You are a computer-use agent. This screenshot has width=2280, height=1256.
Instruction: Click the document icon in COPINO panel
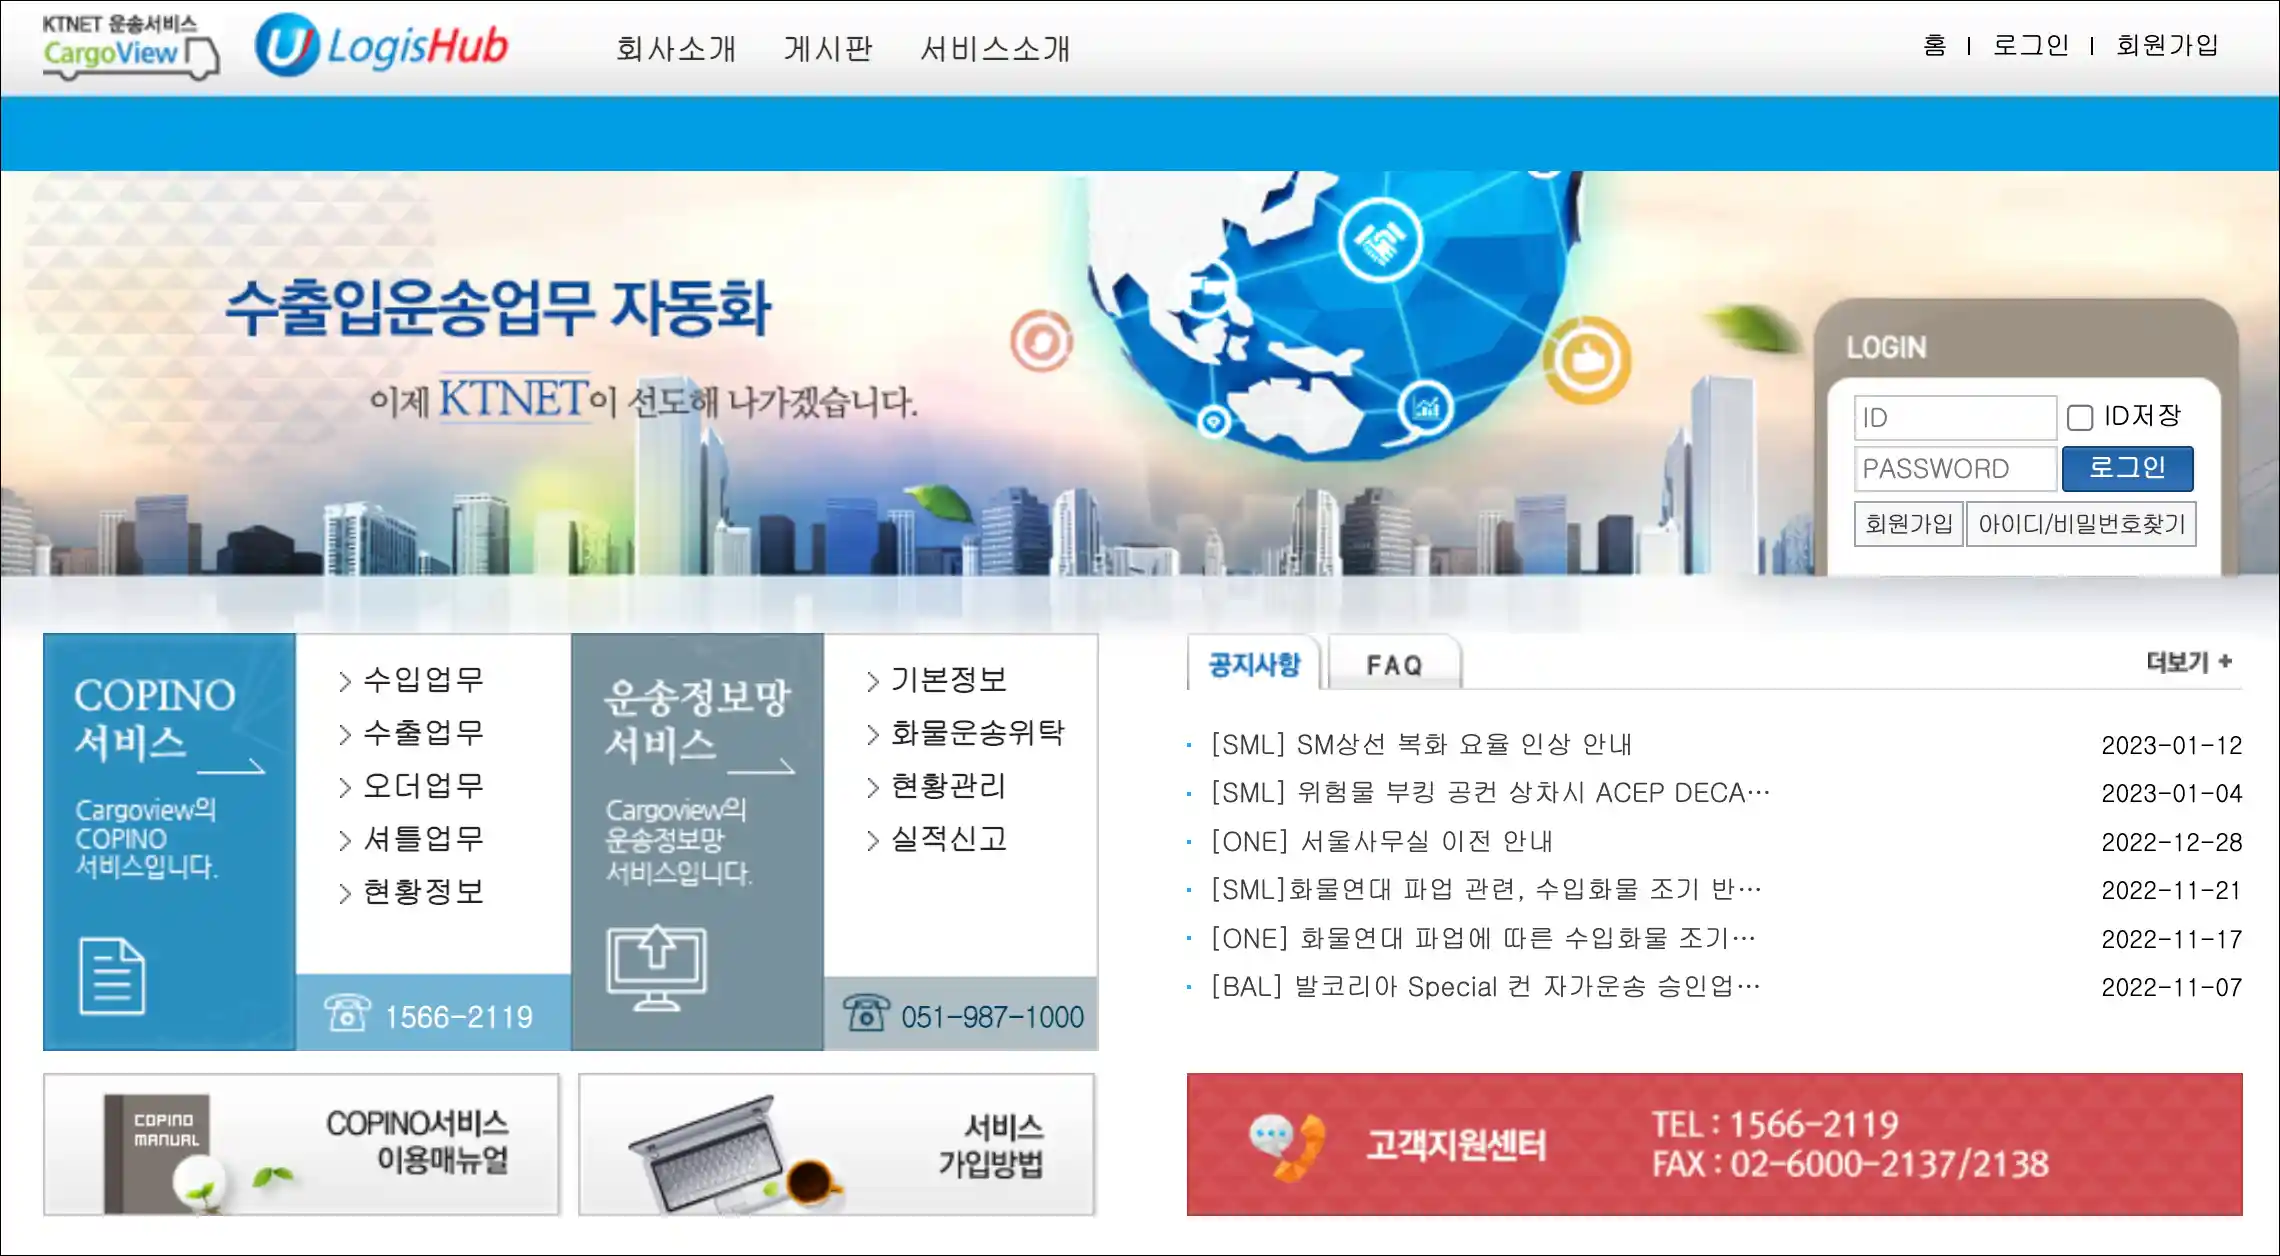tap(112, 976)
